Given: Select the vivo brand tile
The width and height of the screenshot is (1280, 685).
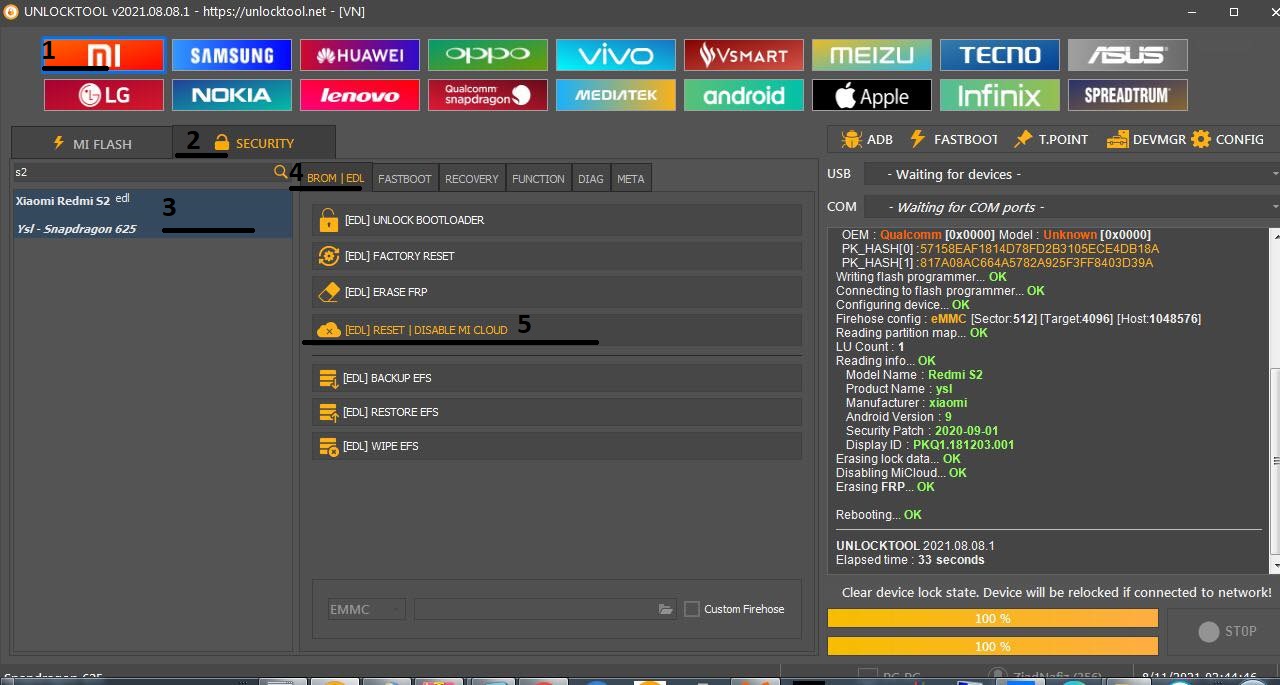Looking at the screenshot, I should click(616, 55).
